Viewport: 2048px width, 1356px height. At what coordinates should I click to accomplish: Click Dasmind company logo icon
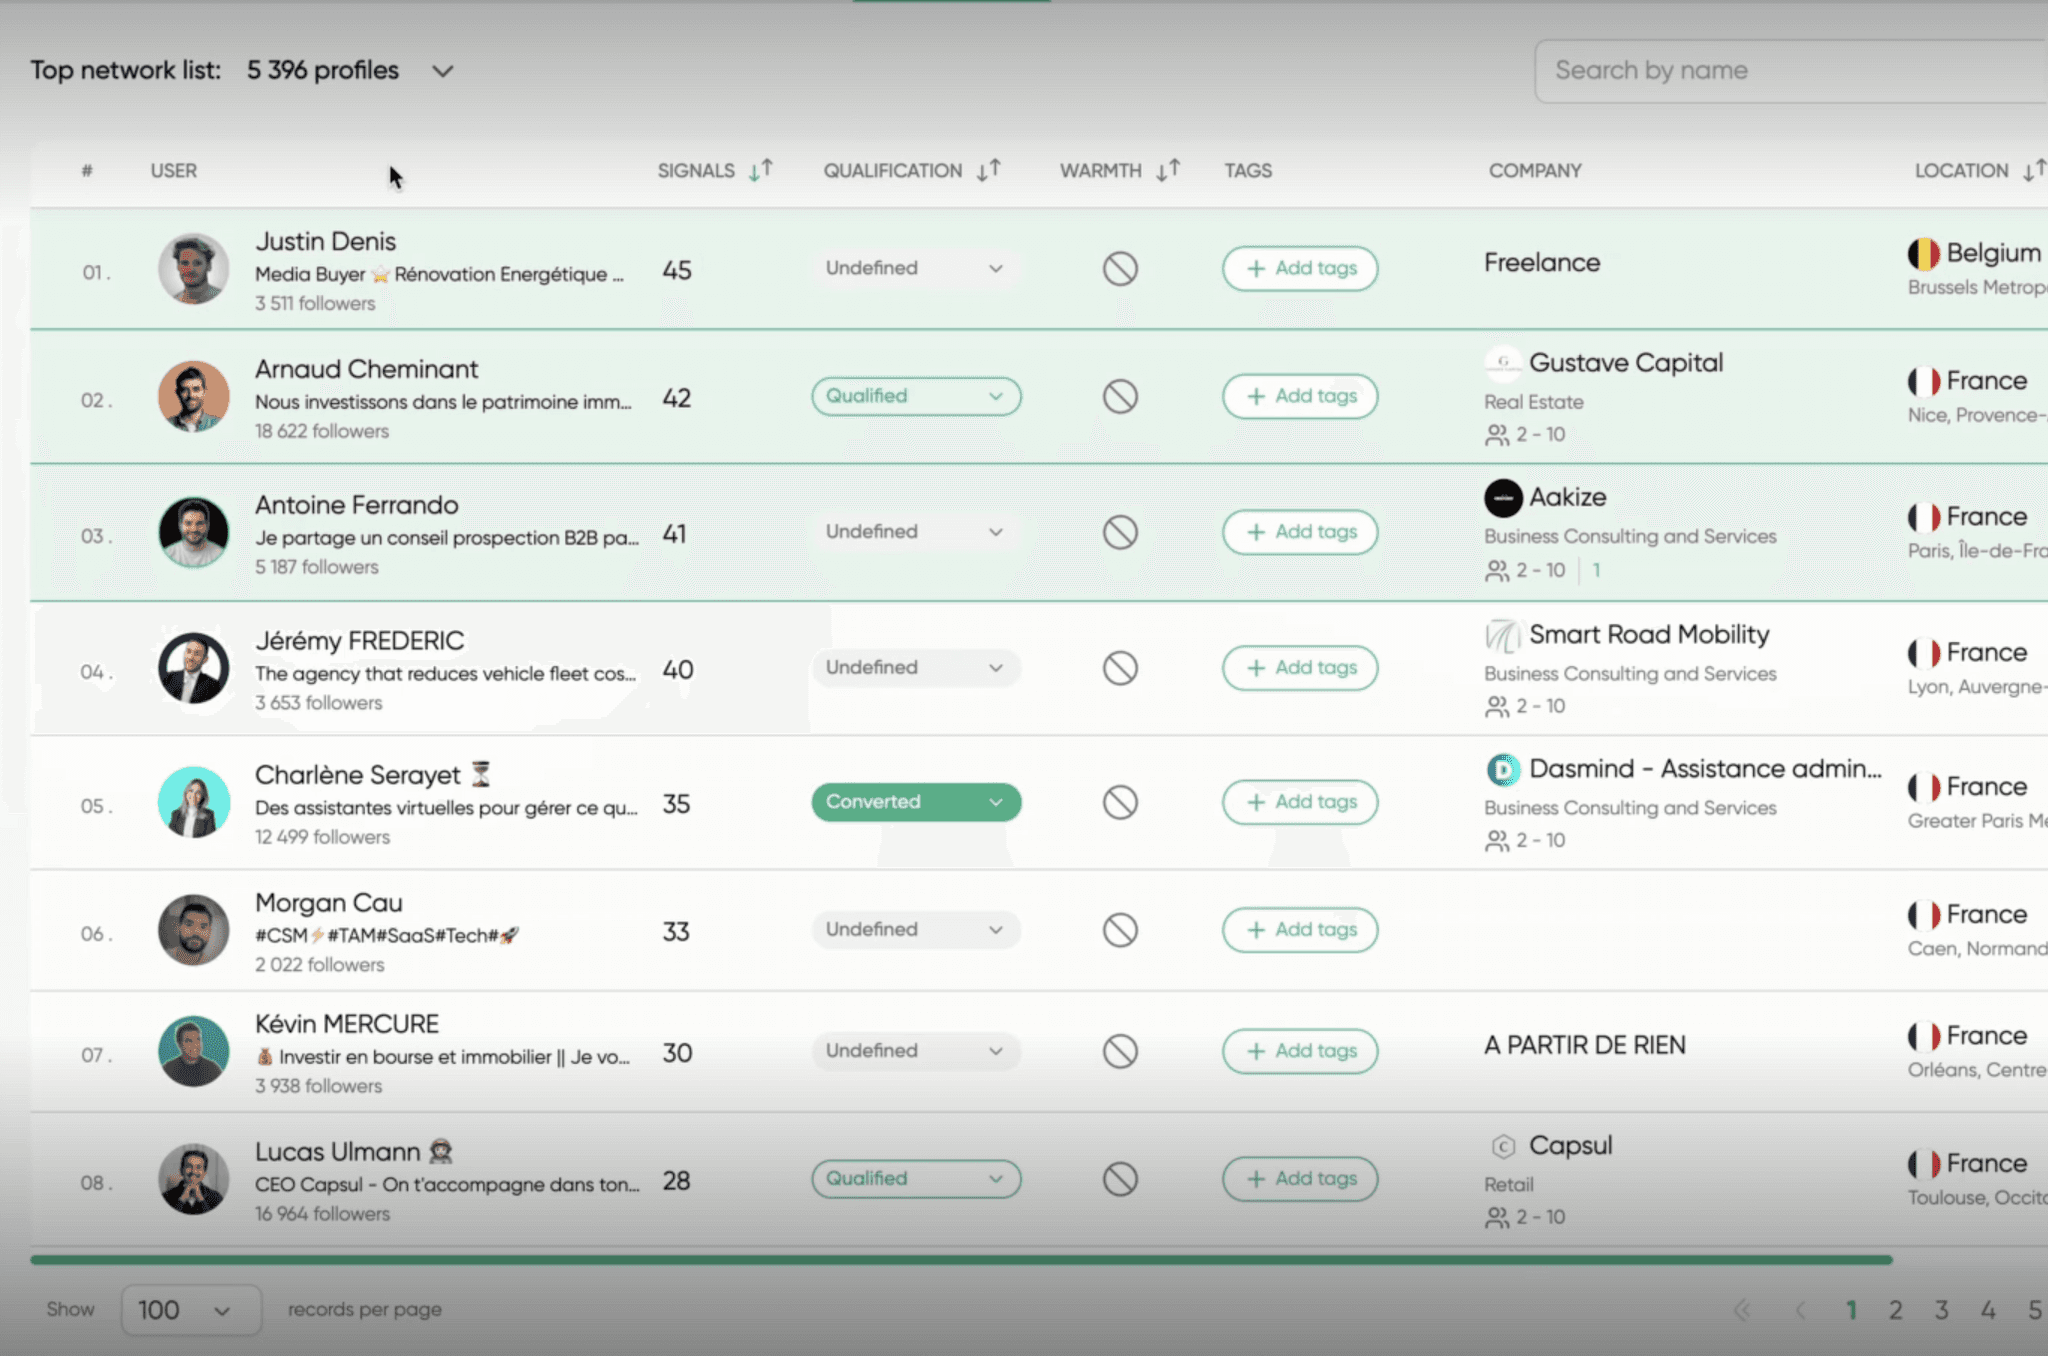tap(1502, 769)
